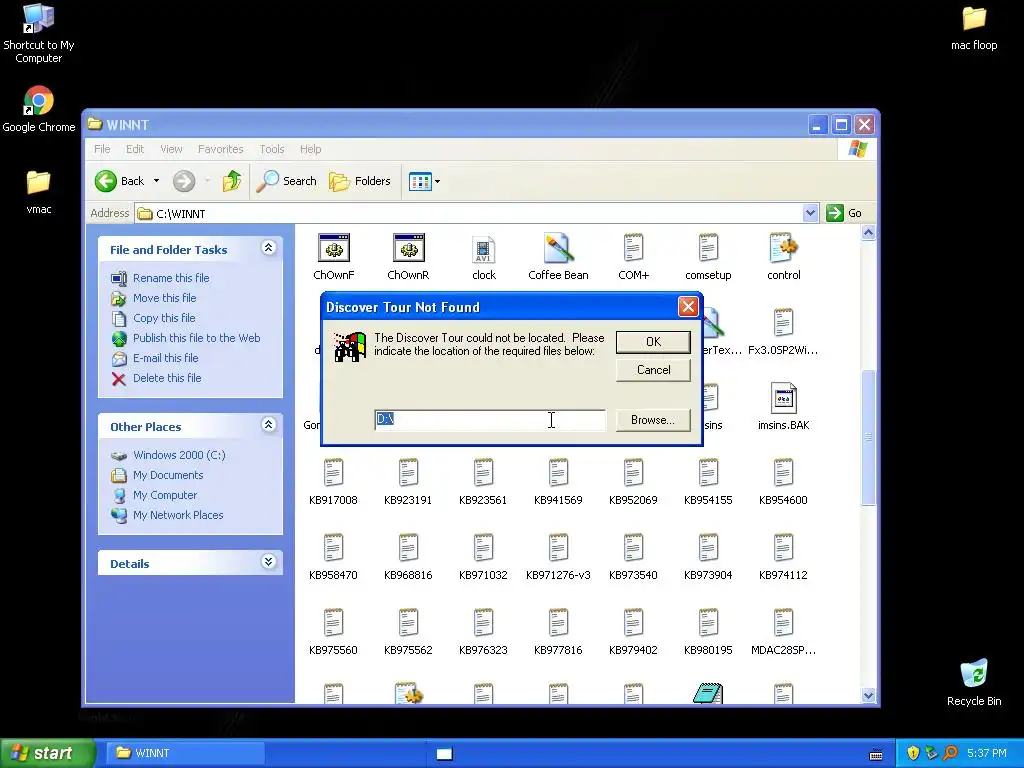Select the KB954600 log file
The height and width of the screenshot is (768, 1024).
(783, 473)
